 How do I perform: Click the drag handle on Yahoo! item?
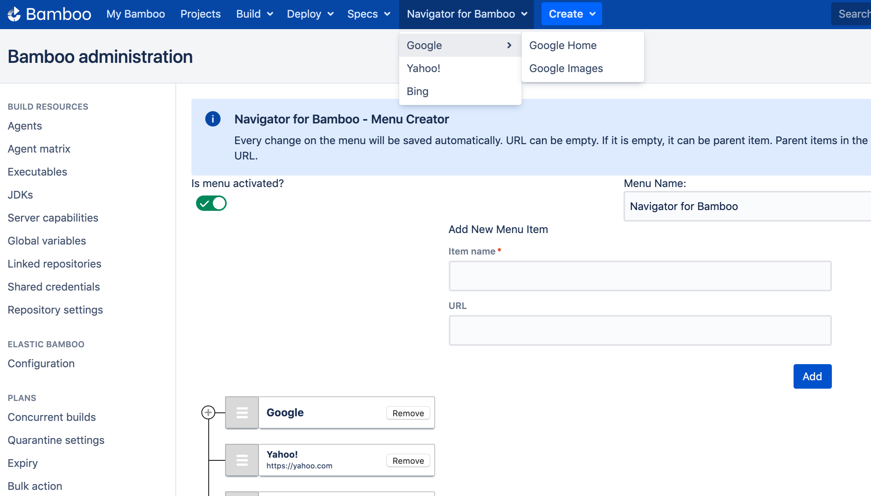coord(242,461)
